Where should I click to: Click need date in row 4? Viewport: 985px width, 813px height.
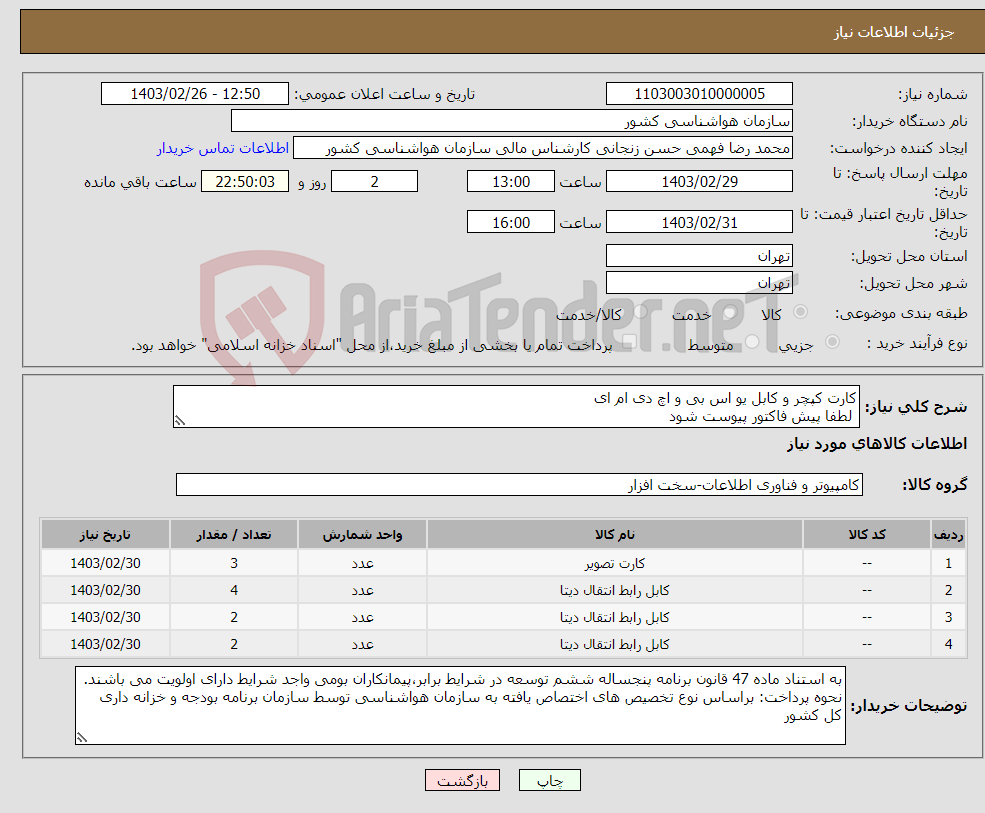click(105, 645)
